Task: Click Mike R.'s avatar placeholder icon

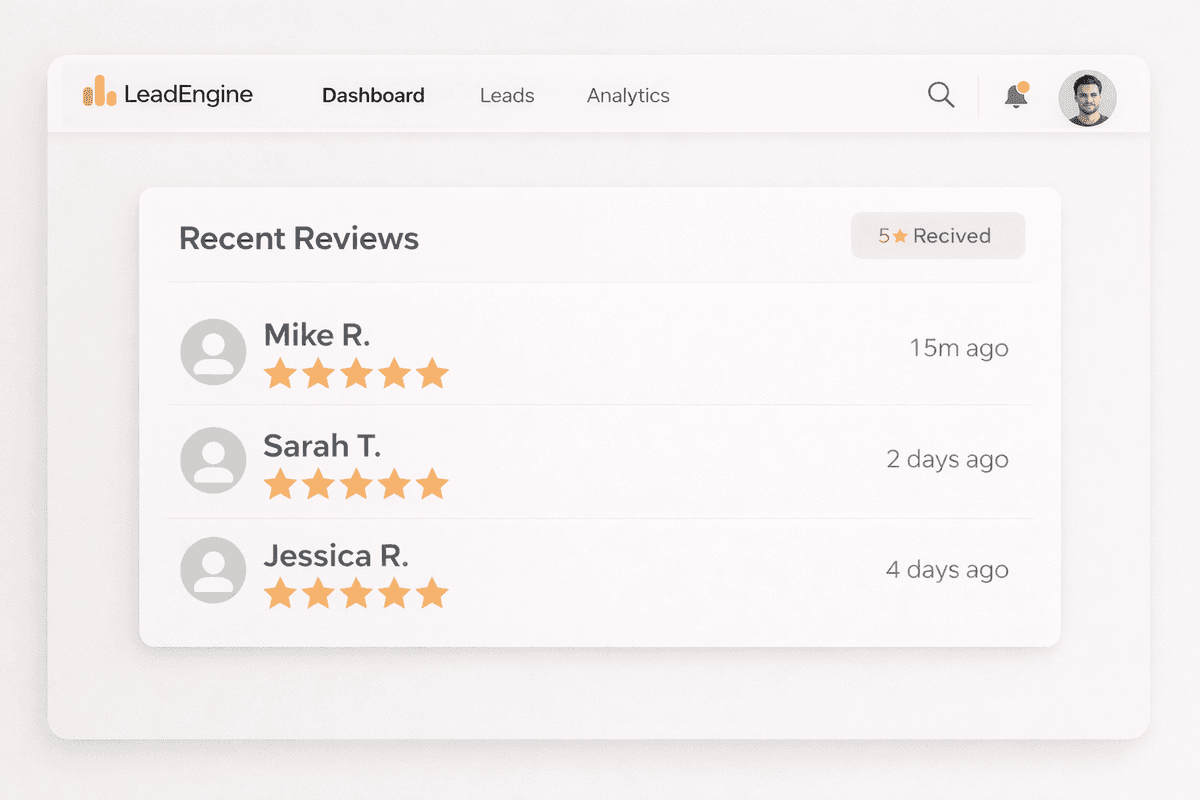Action: (x=212, y=352)
